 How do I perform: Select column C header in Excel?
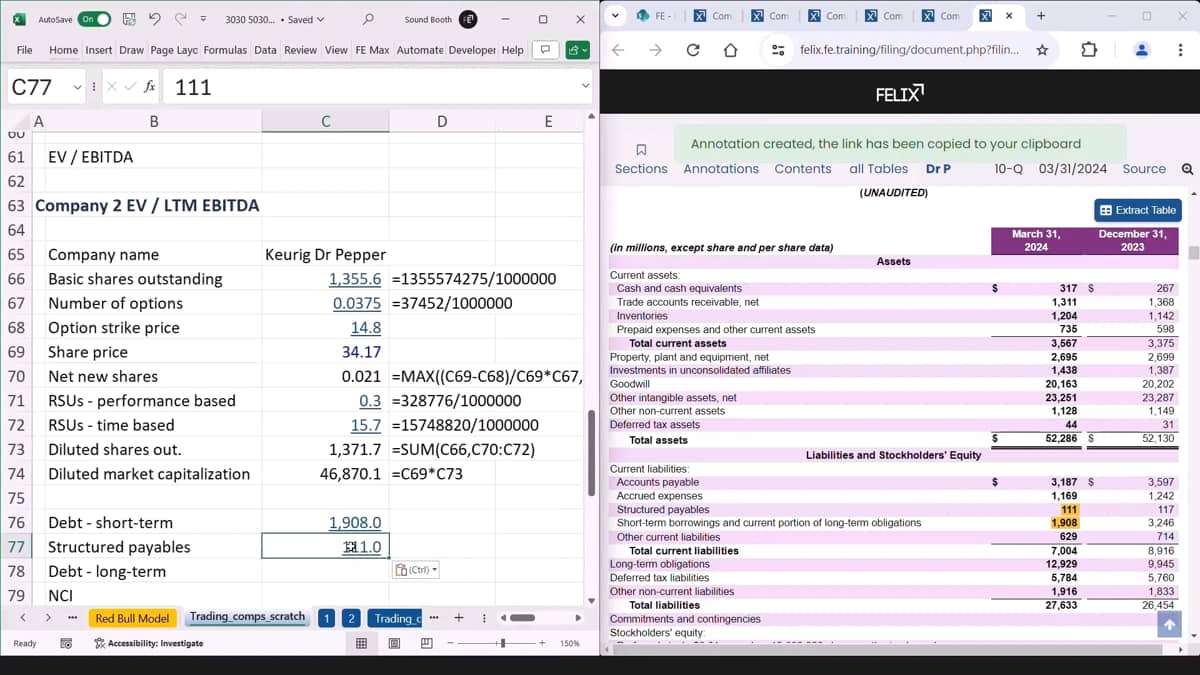[325, 121]
